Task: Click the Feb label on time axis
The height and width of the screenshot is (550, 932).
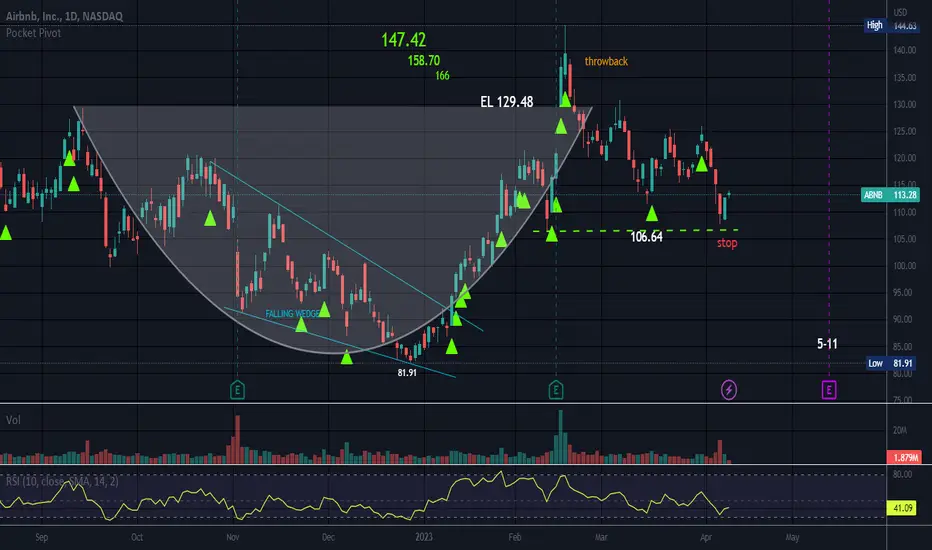Action: pos(515,538)
